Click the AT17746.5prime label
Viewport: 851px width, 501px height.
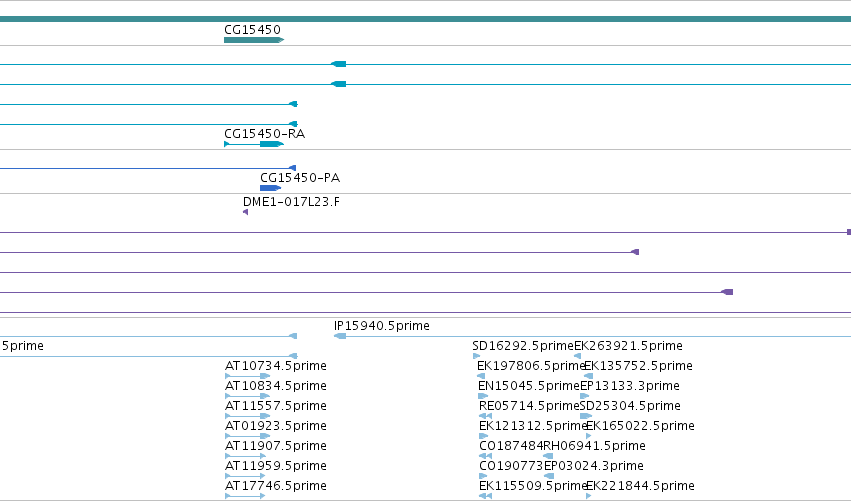pyautogui.click(x=276, y=486)
